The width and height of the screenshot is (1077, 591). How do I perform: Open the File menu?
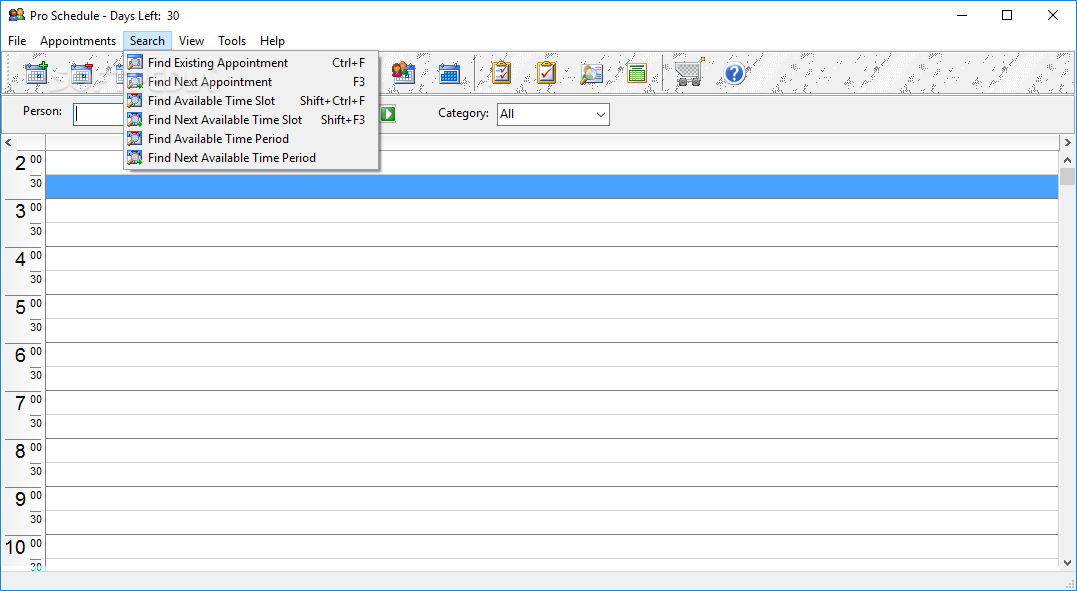click(x=17, y=41)
